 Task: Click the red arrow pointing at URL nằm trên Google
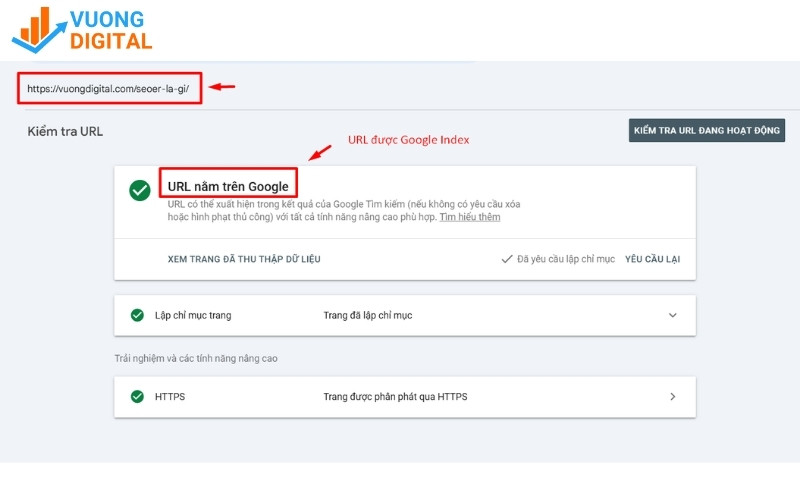(x=320, y=152)
